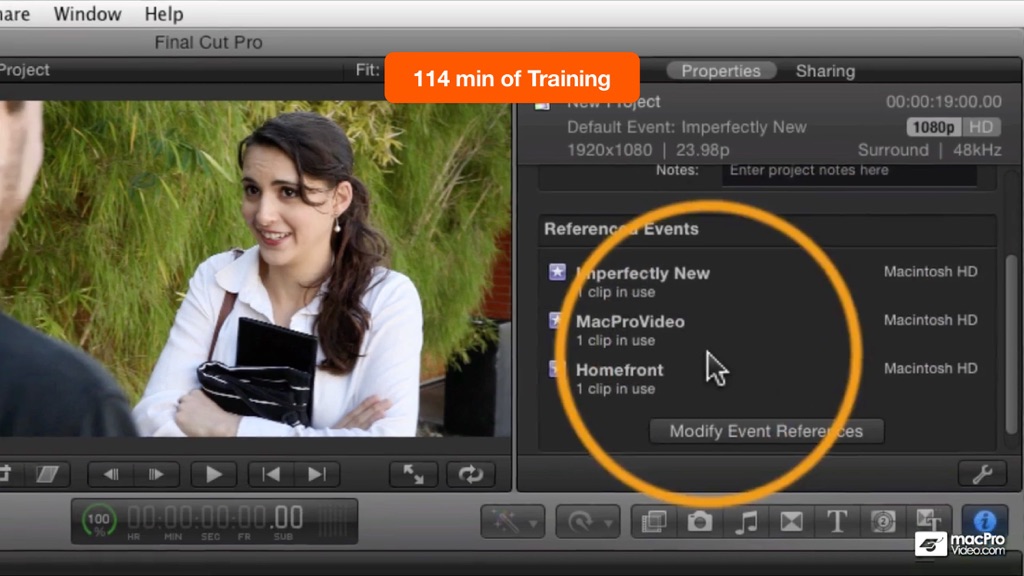Play the video in the viewer
This screenshot has height=576, width=1024.
(x=214, y=474)
